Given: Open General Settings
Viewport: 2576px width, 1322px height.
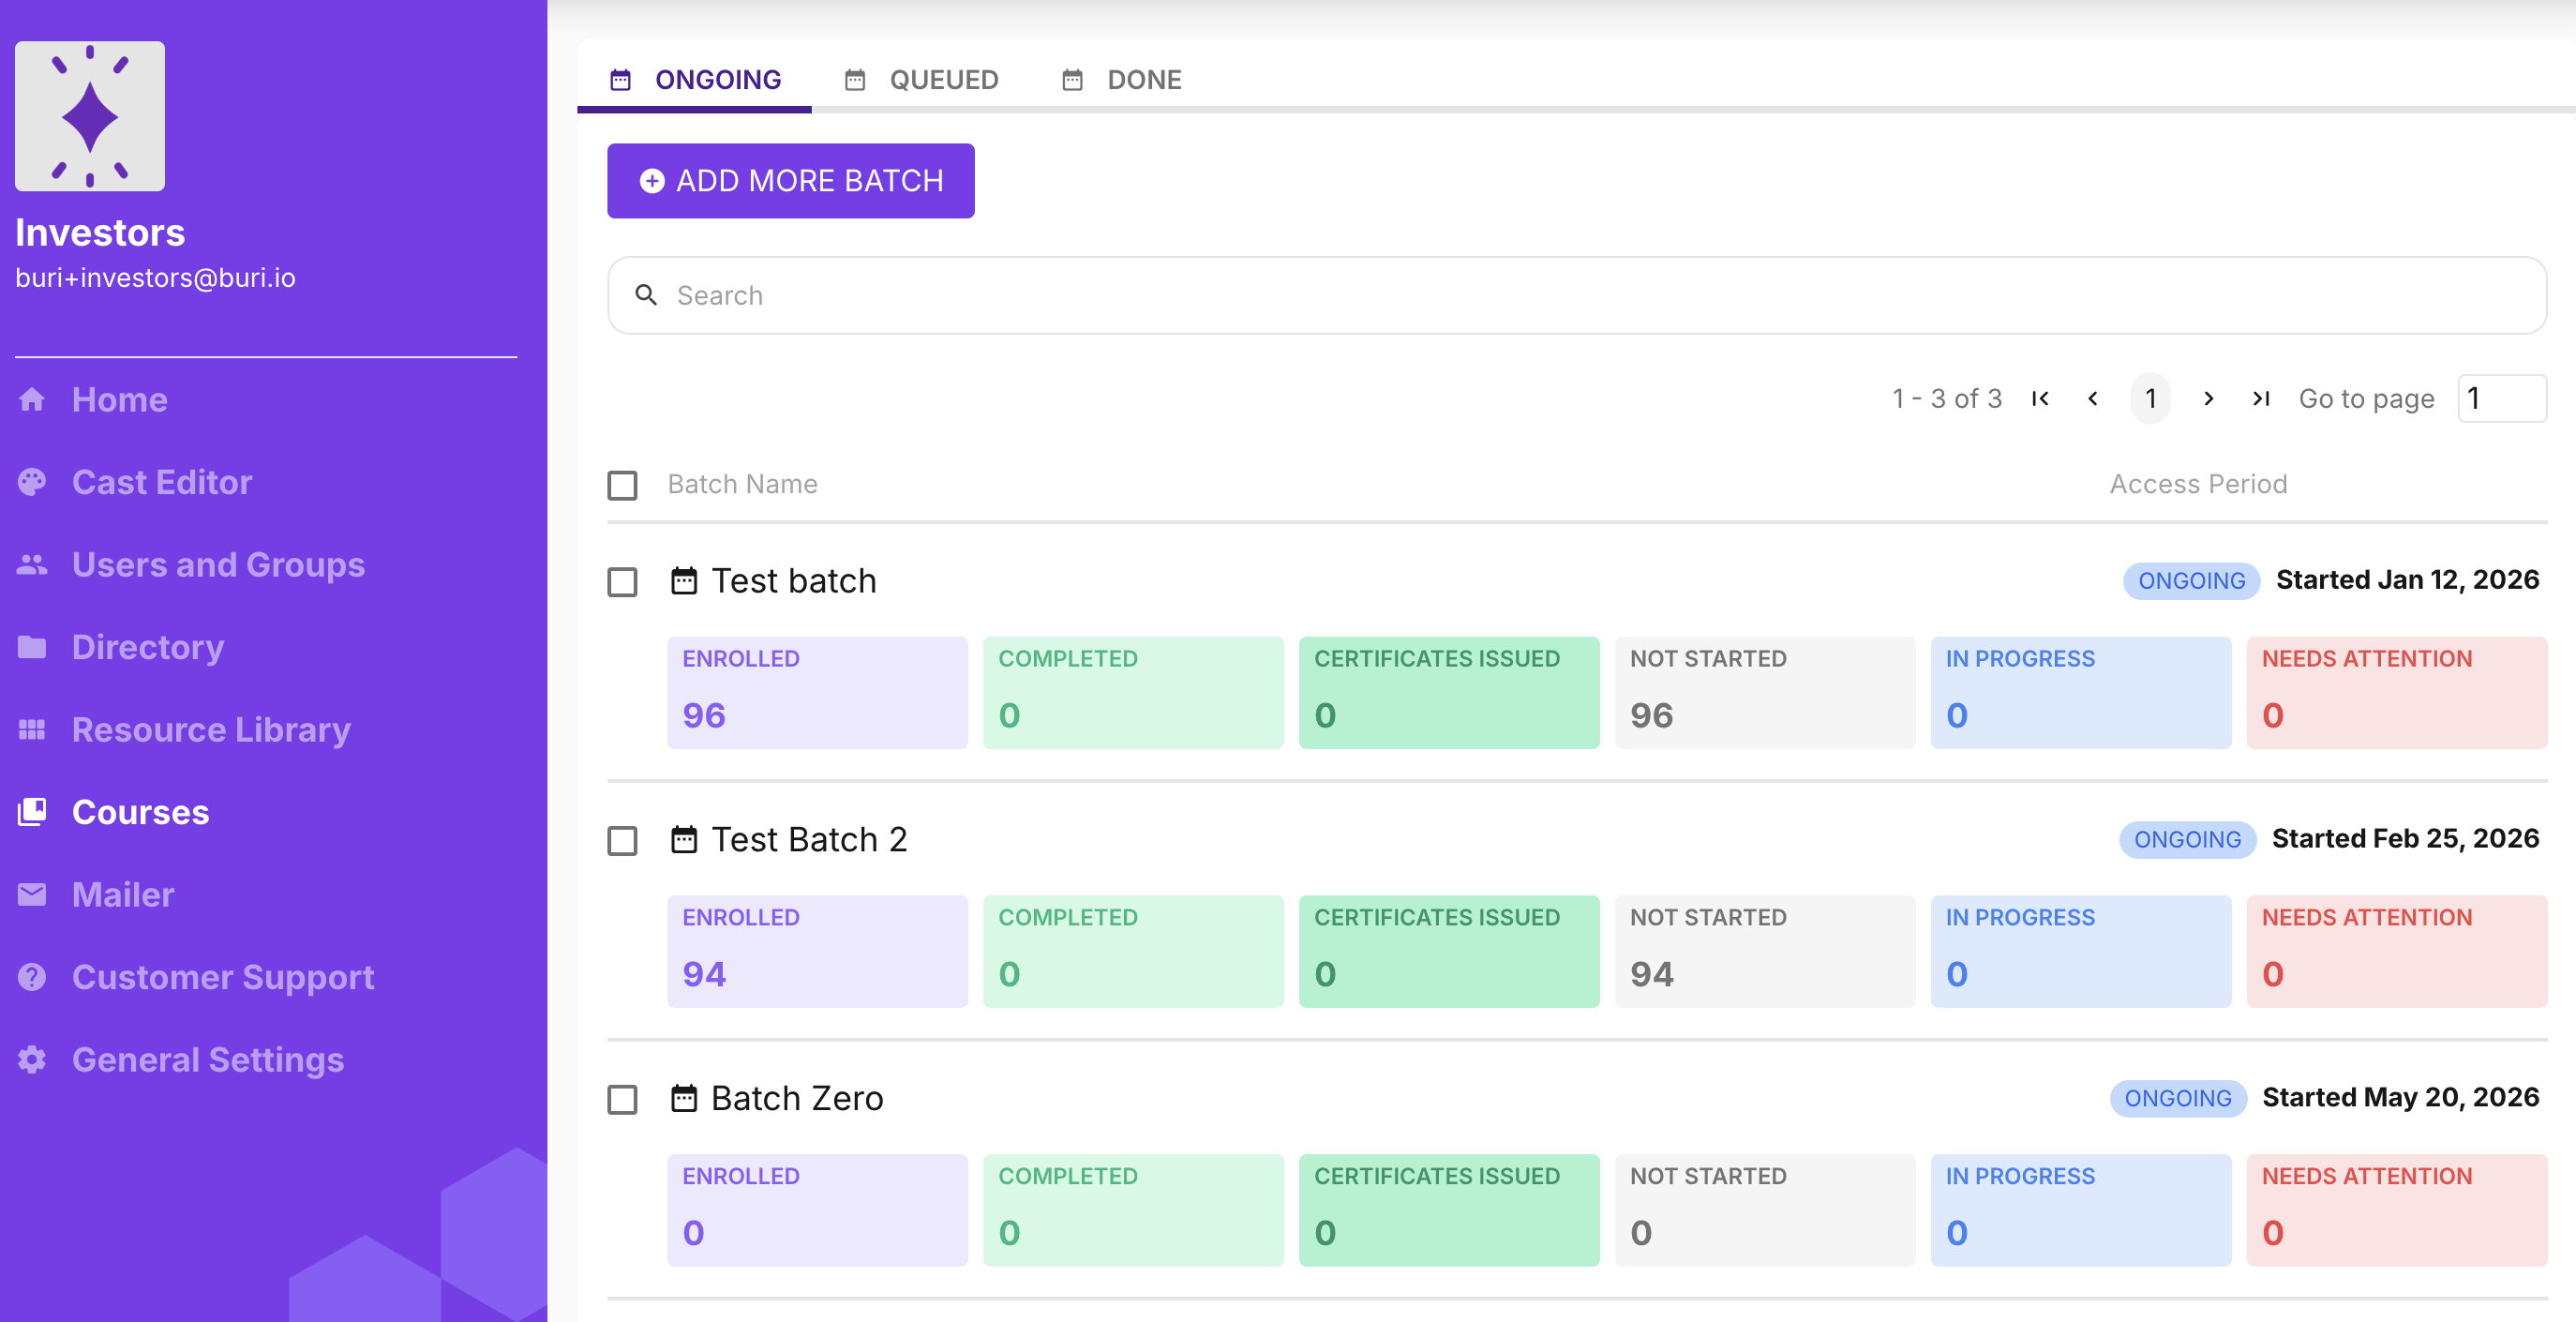Looking at the screenshot, I should click(208, 1060).
